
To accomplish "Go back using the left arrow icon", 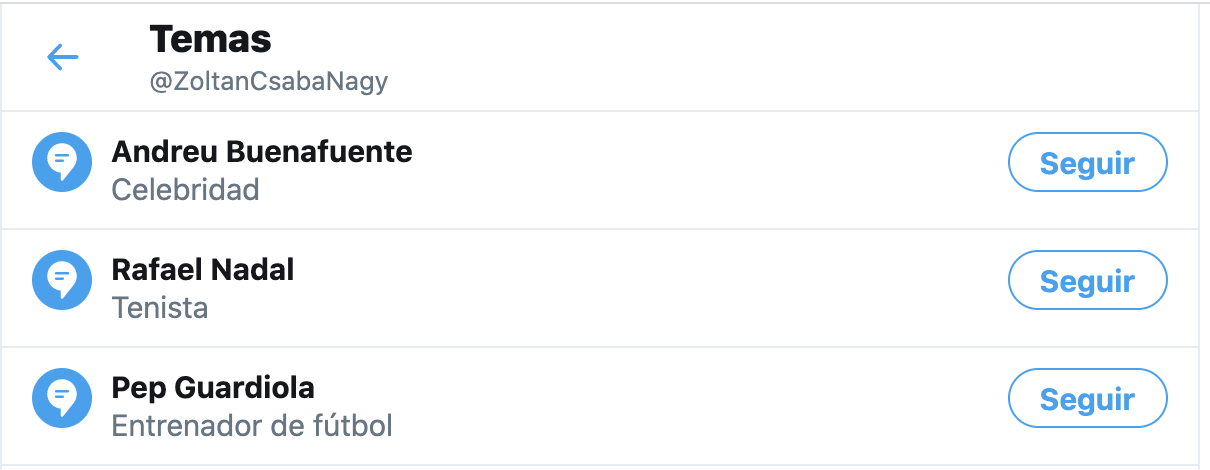I will pyautogui.click(x=63, y=57).
